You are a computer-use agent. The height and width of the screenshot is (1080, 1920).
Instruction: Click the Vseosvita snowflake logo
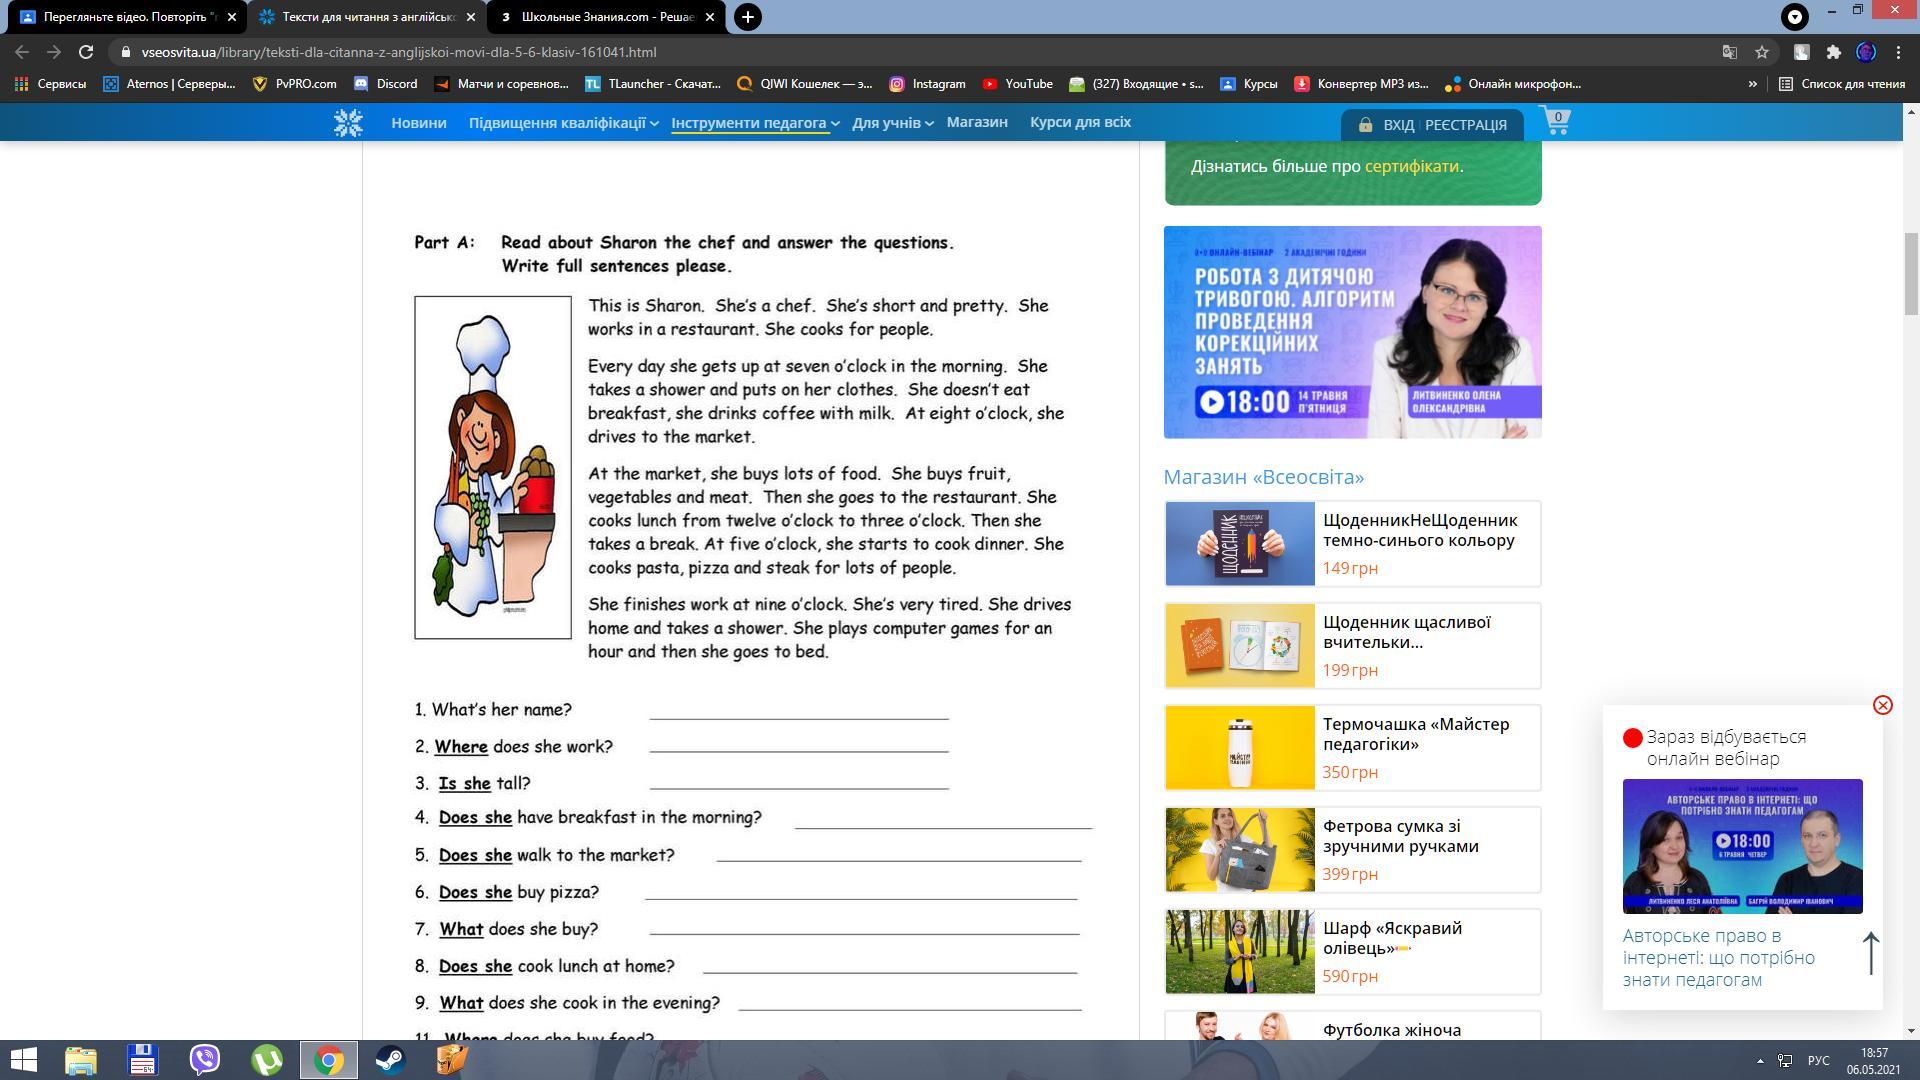[x=348, y=123]
